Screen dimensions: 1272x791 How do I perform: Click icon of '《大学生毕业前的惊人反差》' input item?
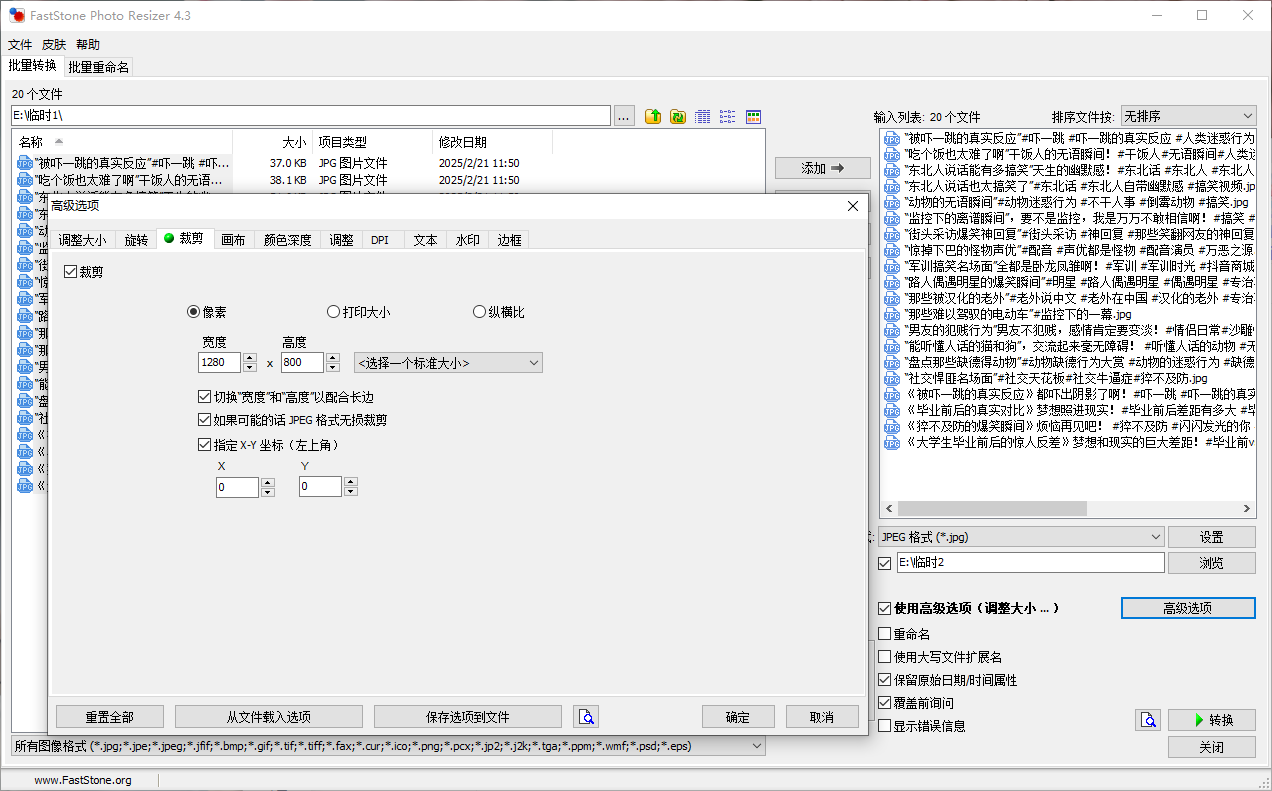click(x=893, y=442)
